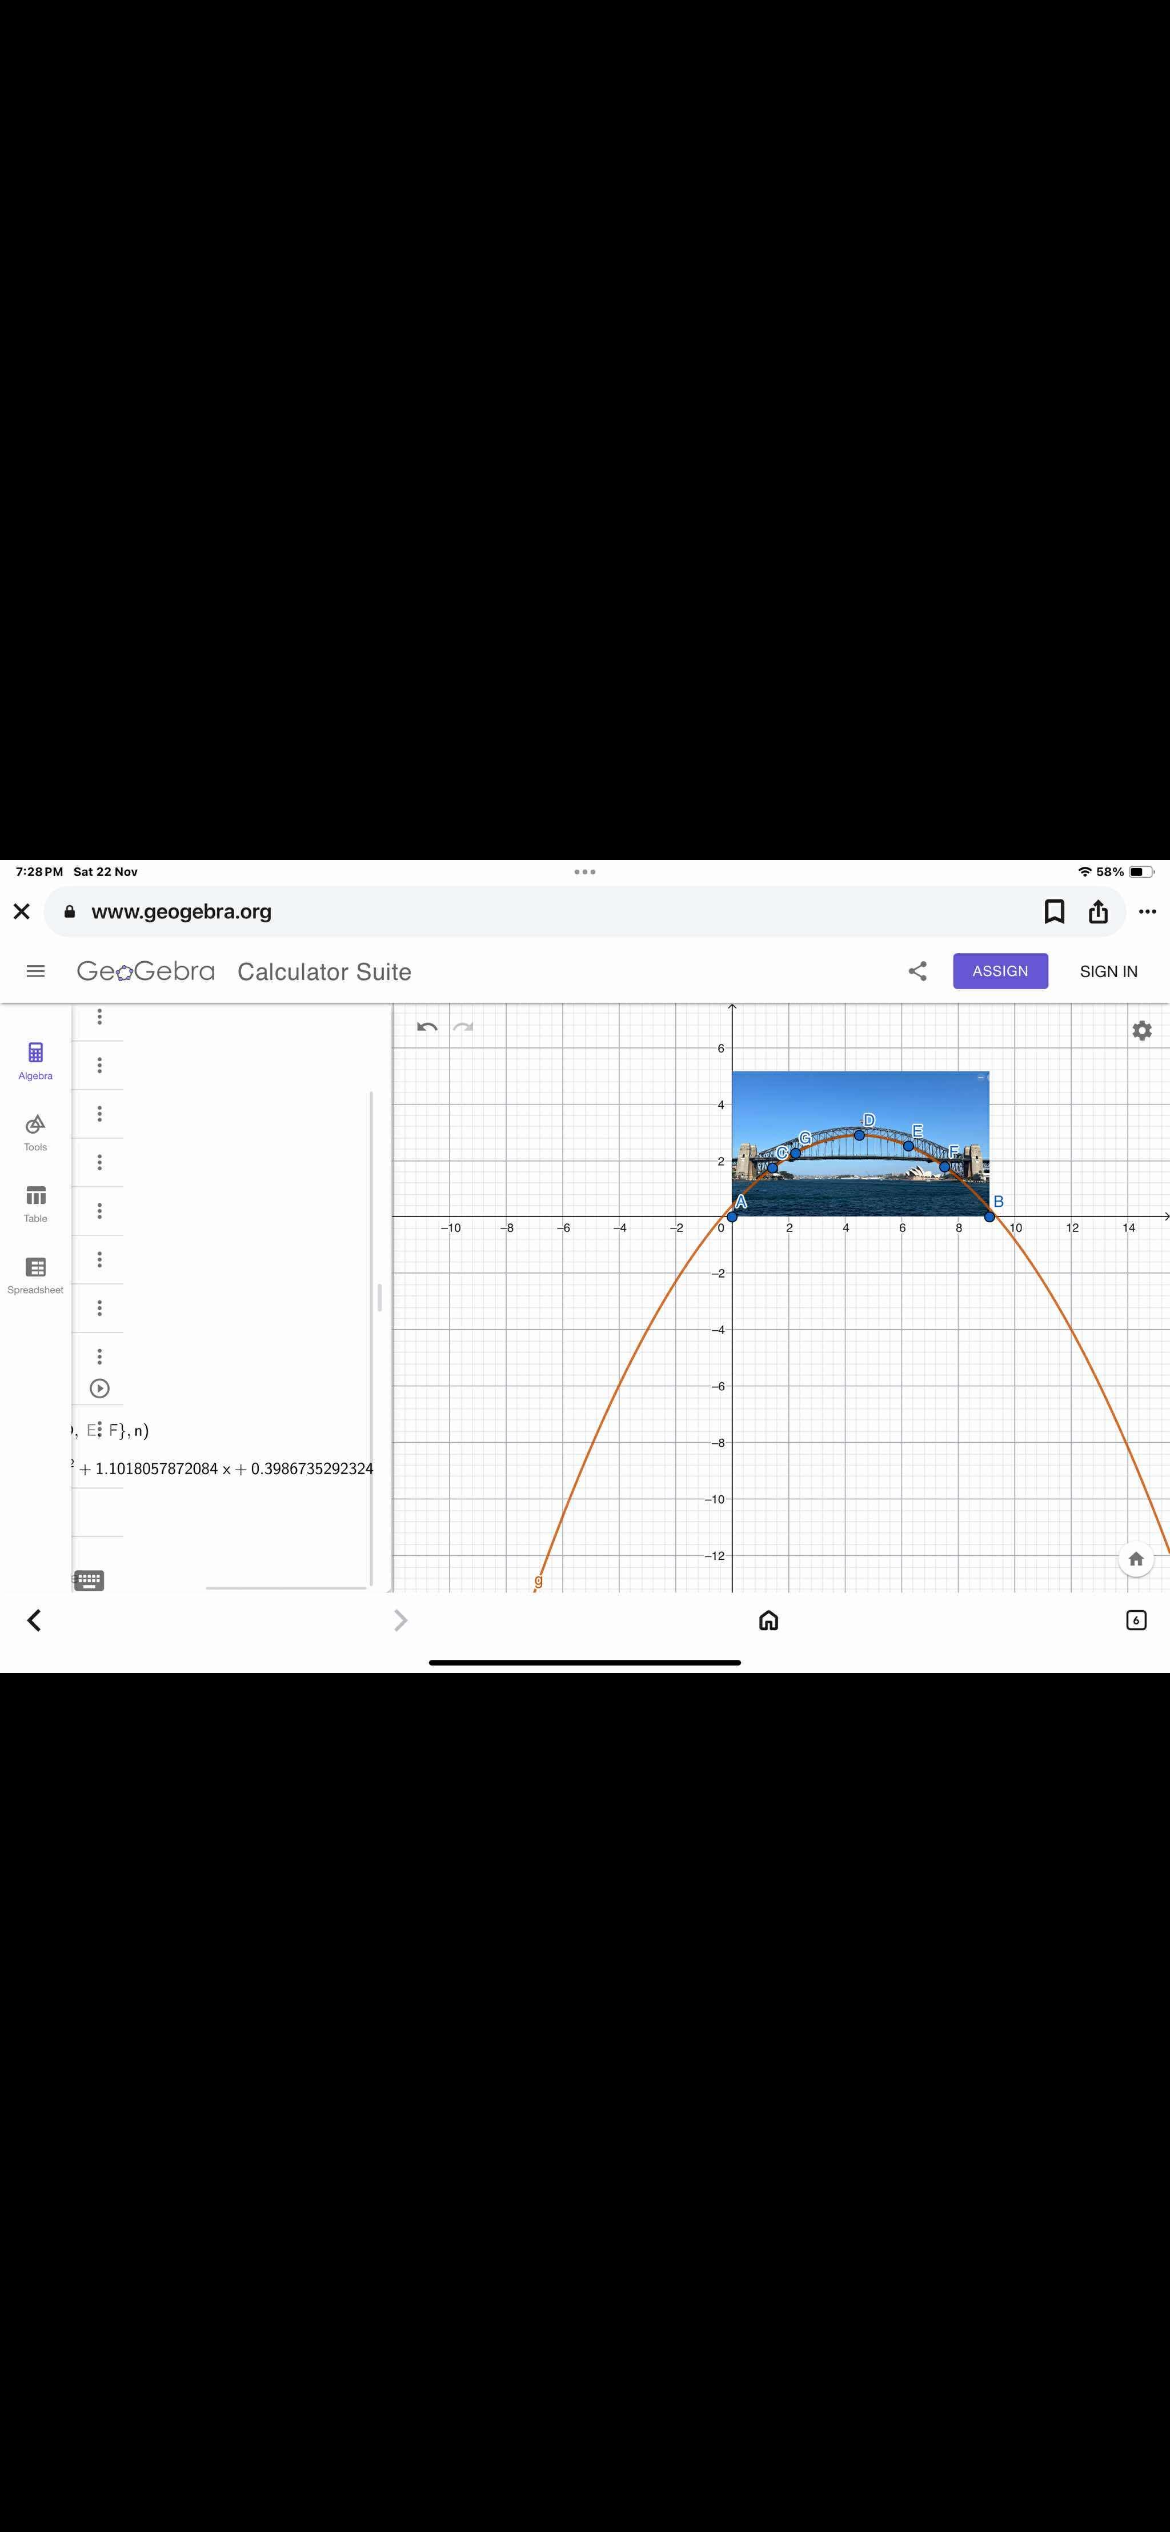
Task: Click the SIGN IN link
Action: (1108, 971)
